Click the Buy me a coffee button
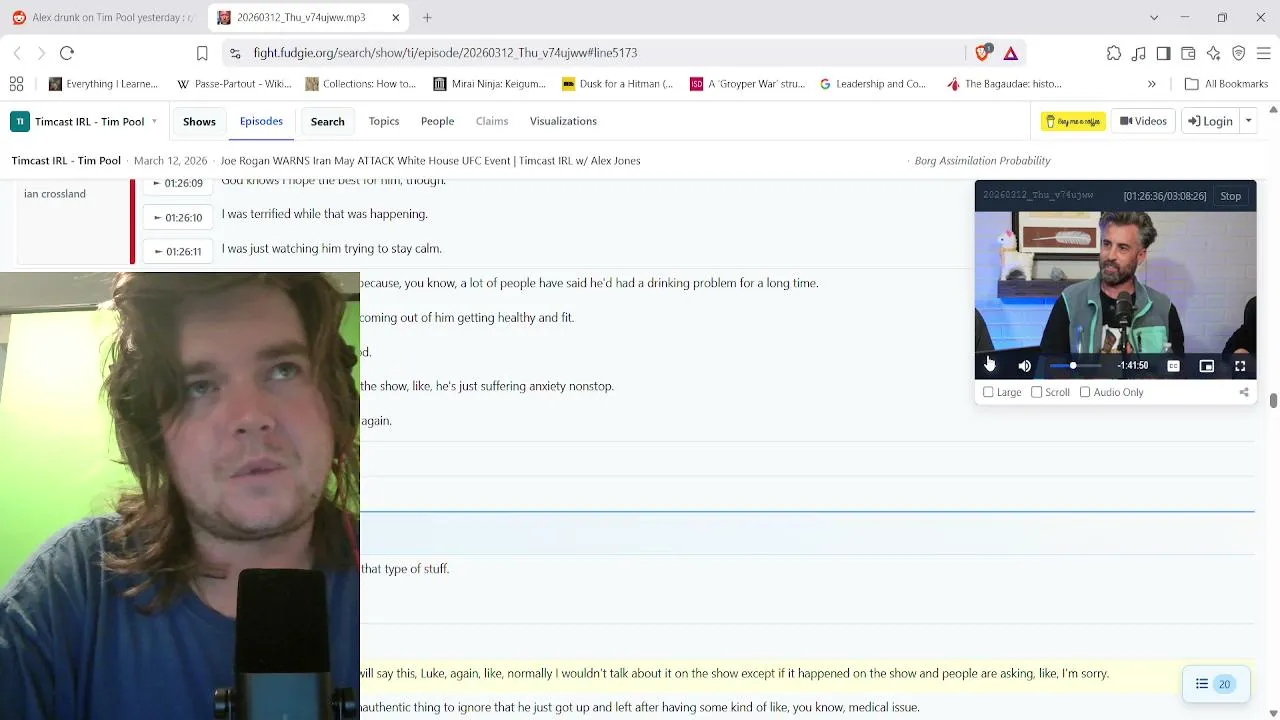The width and height of the screenshot is (1280, 720). 1073,121
